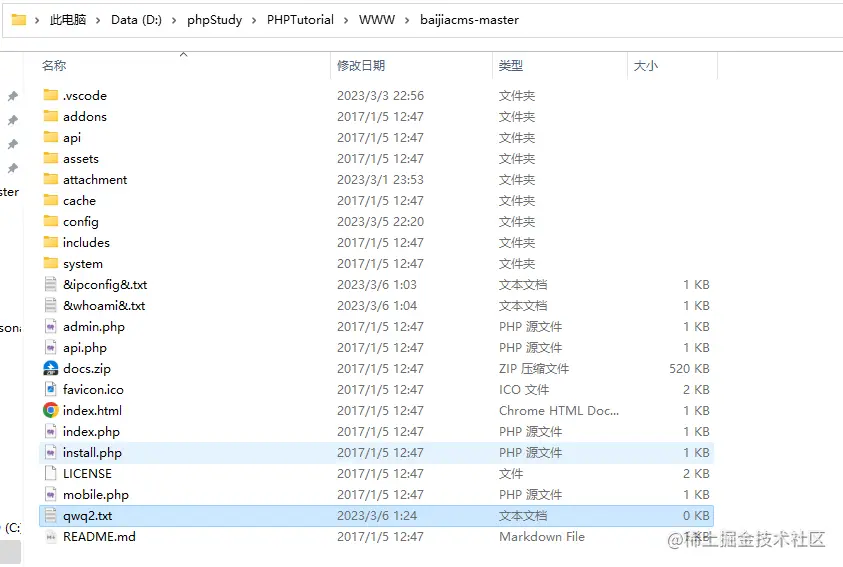This screenshot has width=843, height=567.
Task: Expand the chevron after 此电脑
Action: point(98,20)
